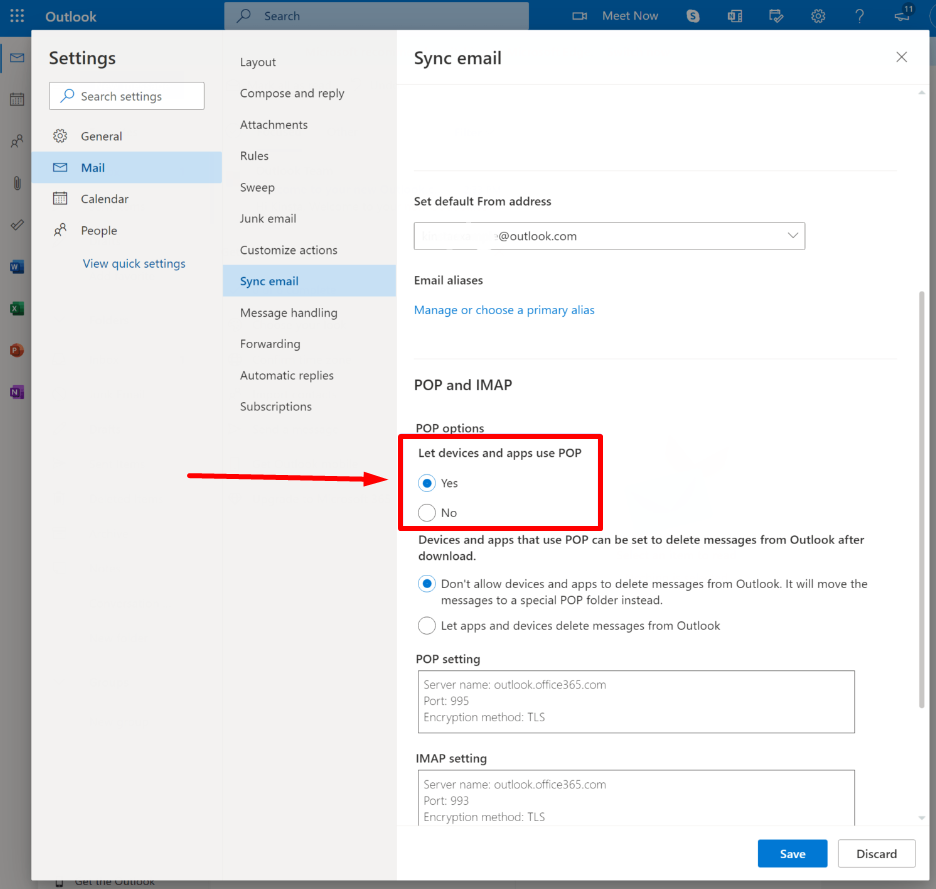Click the scrollbar up arrow
The height and width of the screenshot is (889, 936).
point(922,93)
